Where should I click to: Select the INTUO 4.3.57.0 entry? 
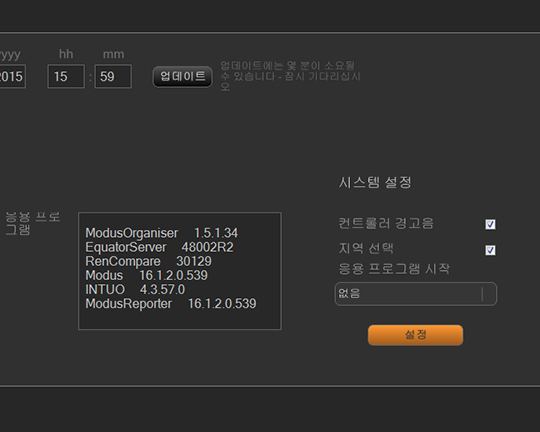(135, 289)
